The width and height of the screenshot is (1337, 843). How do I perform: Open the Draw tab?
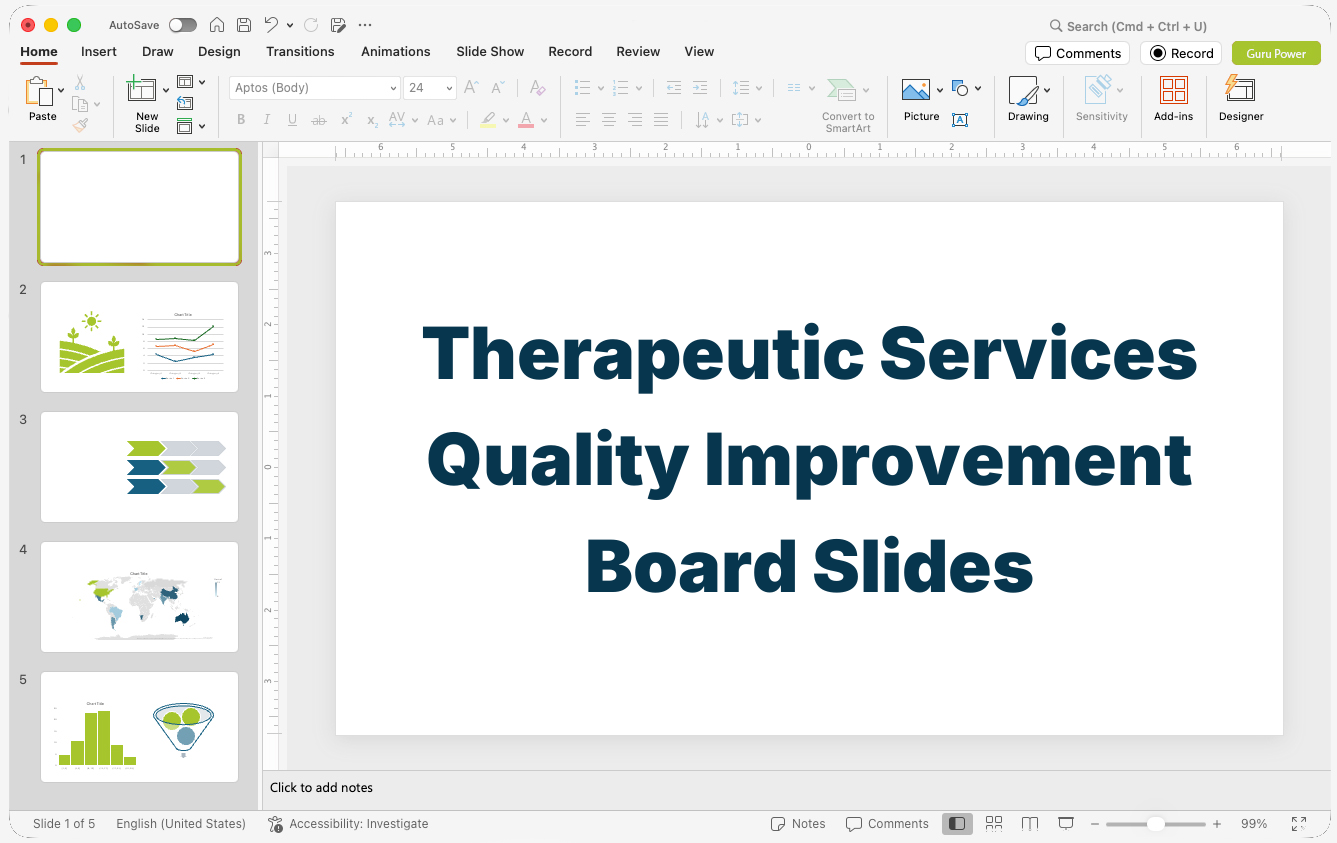point(158,51)
